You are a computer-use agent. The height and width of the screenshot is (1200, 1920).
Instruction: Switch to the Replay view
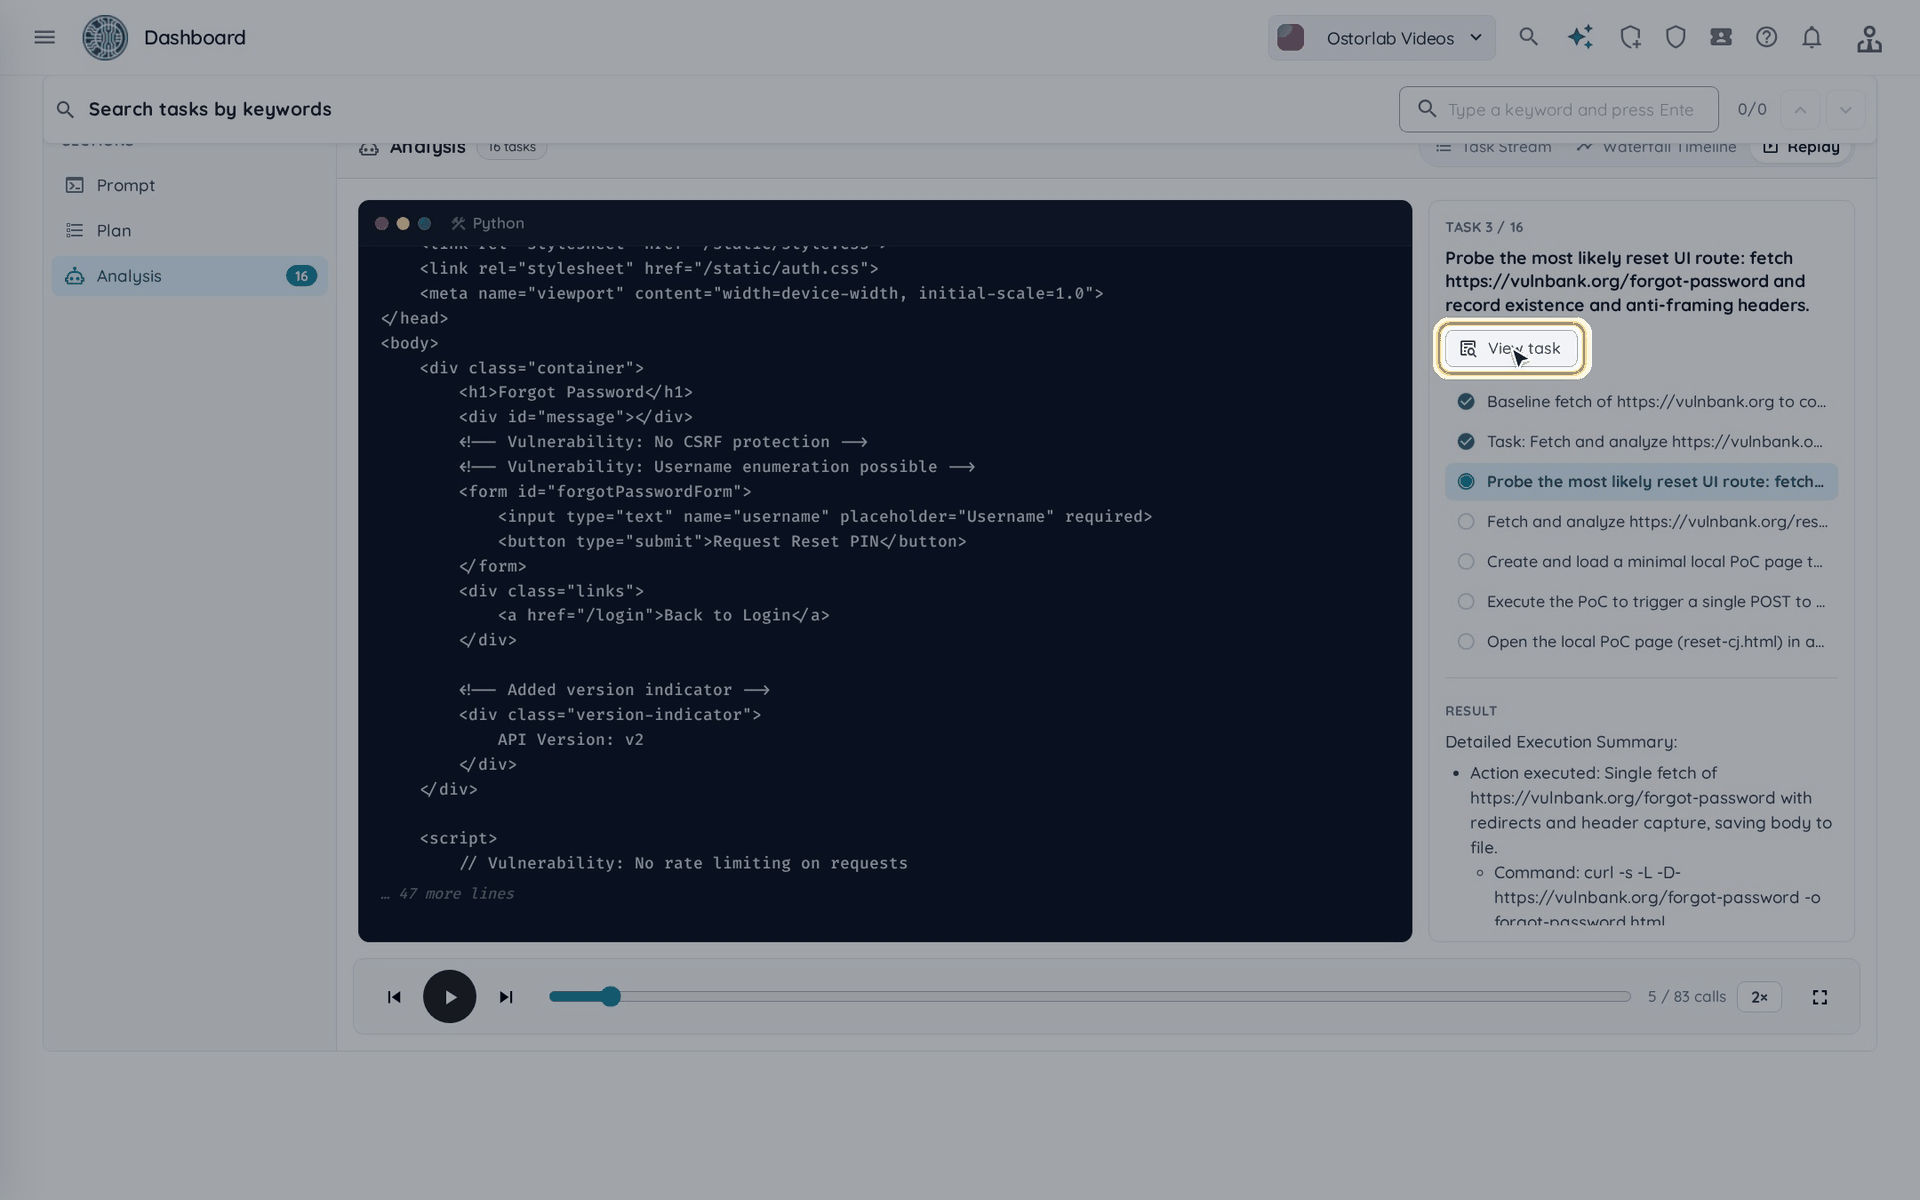1801,147
